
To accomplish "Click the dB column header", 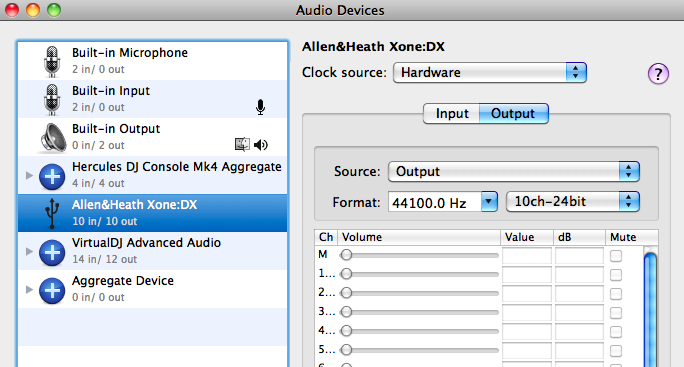I will (578, 237).
